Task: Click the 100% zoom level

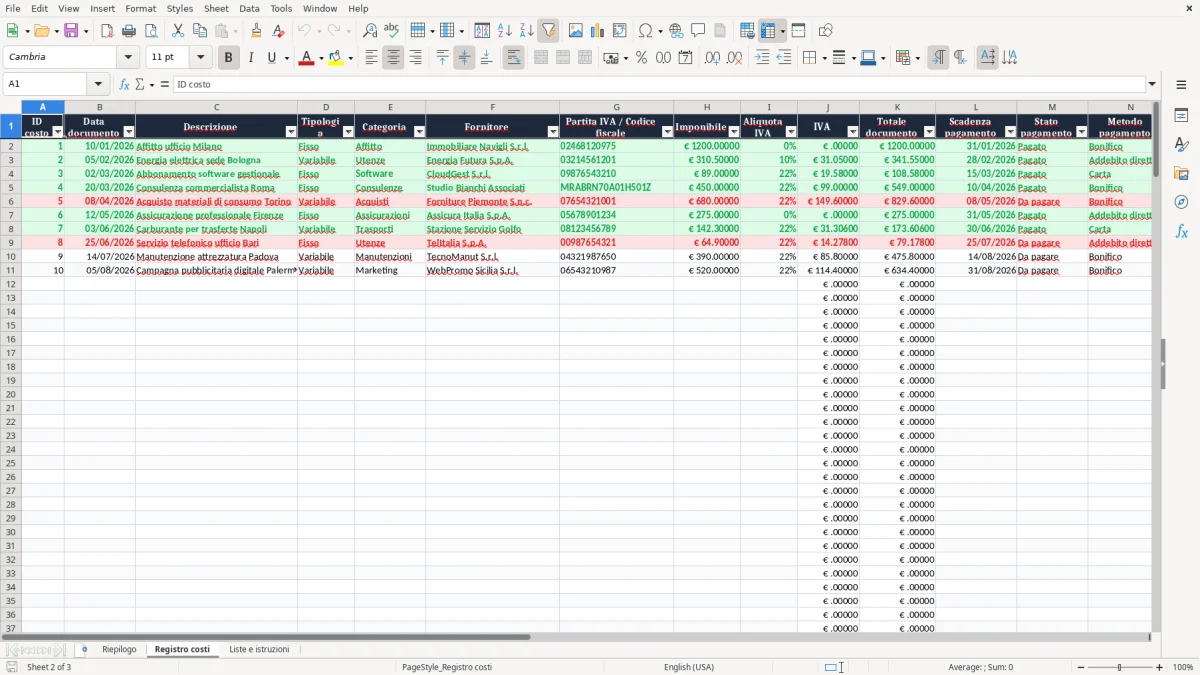Action: (x=1183, y=667)
